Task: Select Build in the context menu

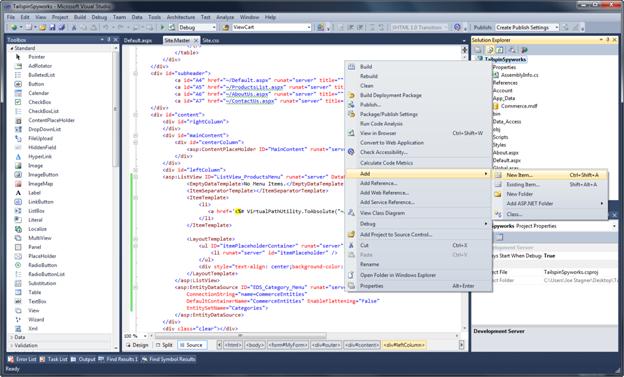Action: pyautogui.click(x=419, y=66)
